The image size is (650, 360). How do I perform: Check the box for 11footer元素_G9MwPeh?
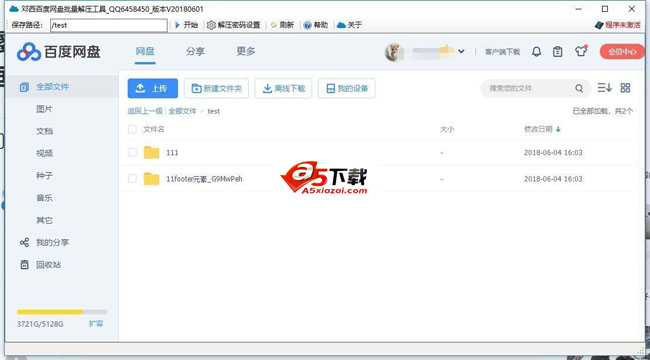132,179
